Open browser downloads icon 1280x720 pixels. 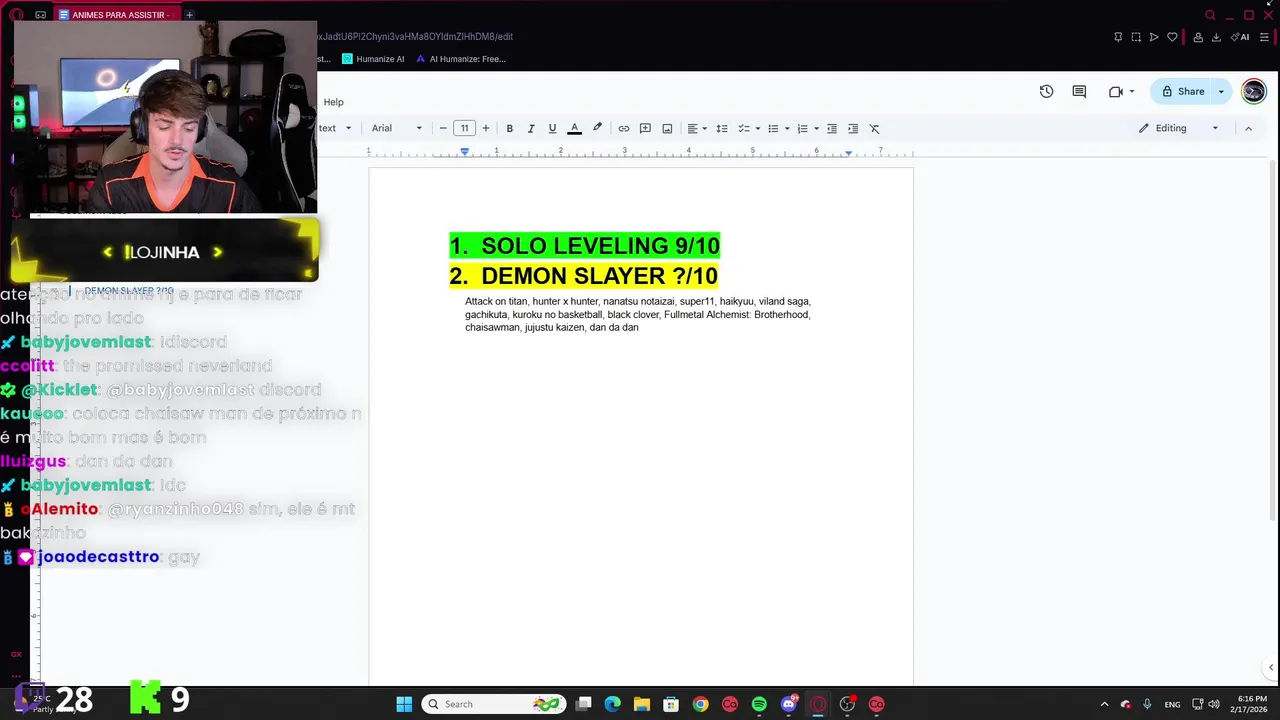click(x=1216, y=37)
